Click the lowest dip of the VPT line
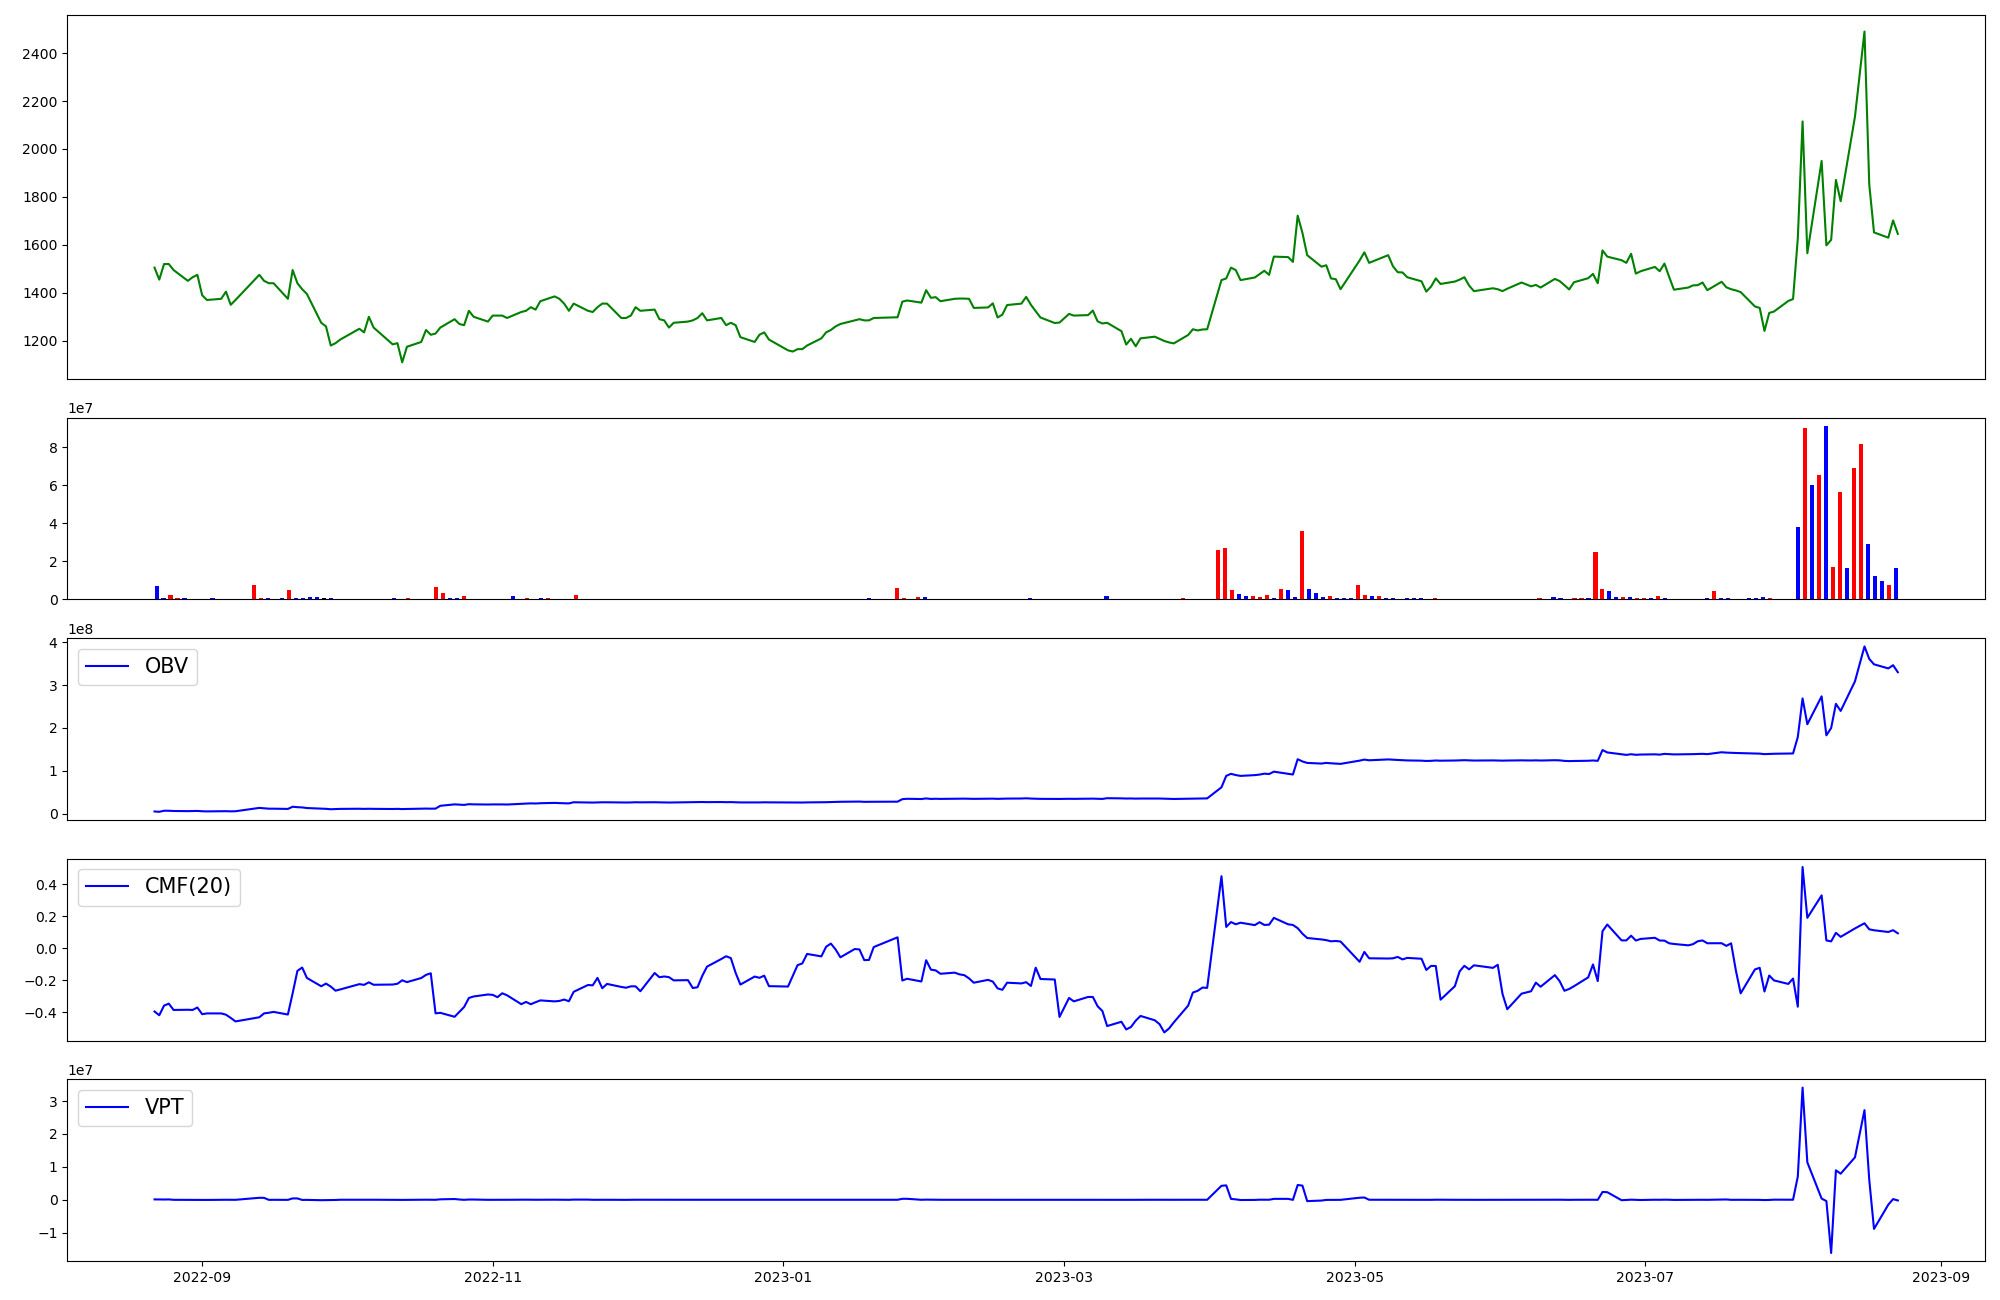 click(1831, 1252)
